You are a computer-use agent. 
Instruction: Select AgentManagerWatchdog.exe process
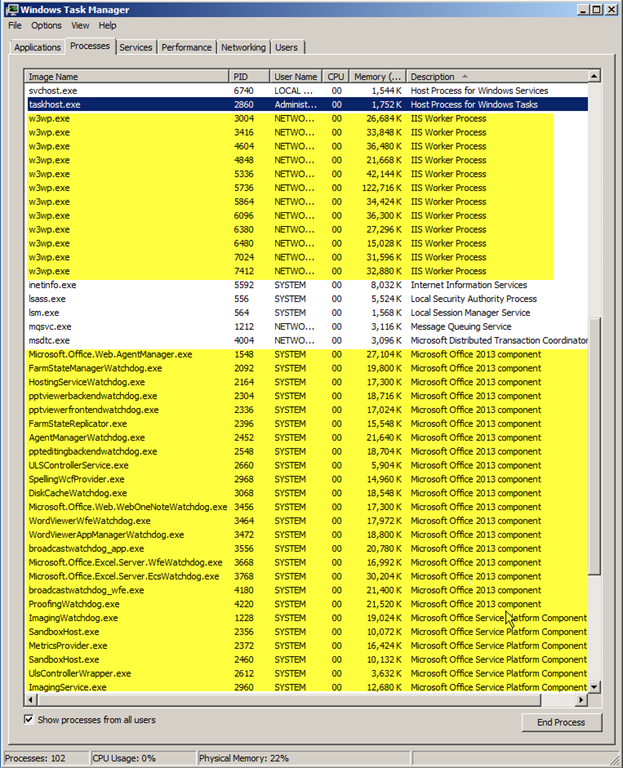coord(307,437)
